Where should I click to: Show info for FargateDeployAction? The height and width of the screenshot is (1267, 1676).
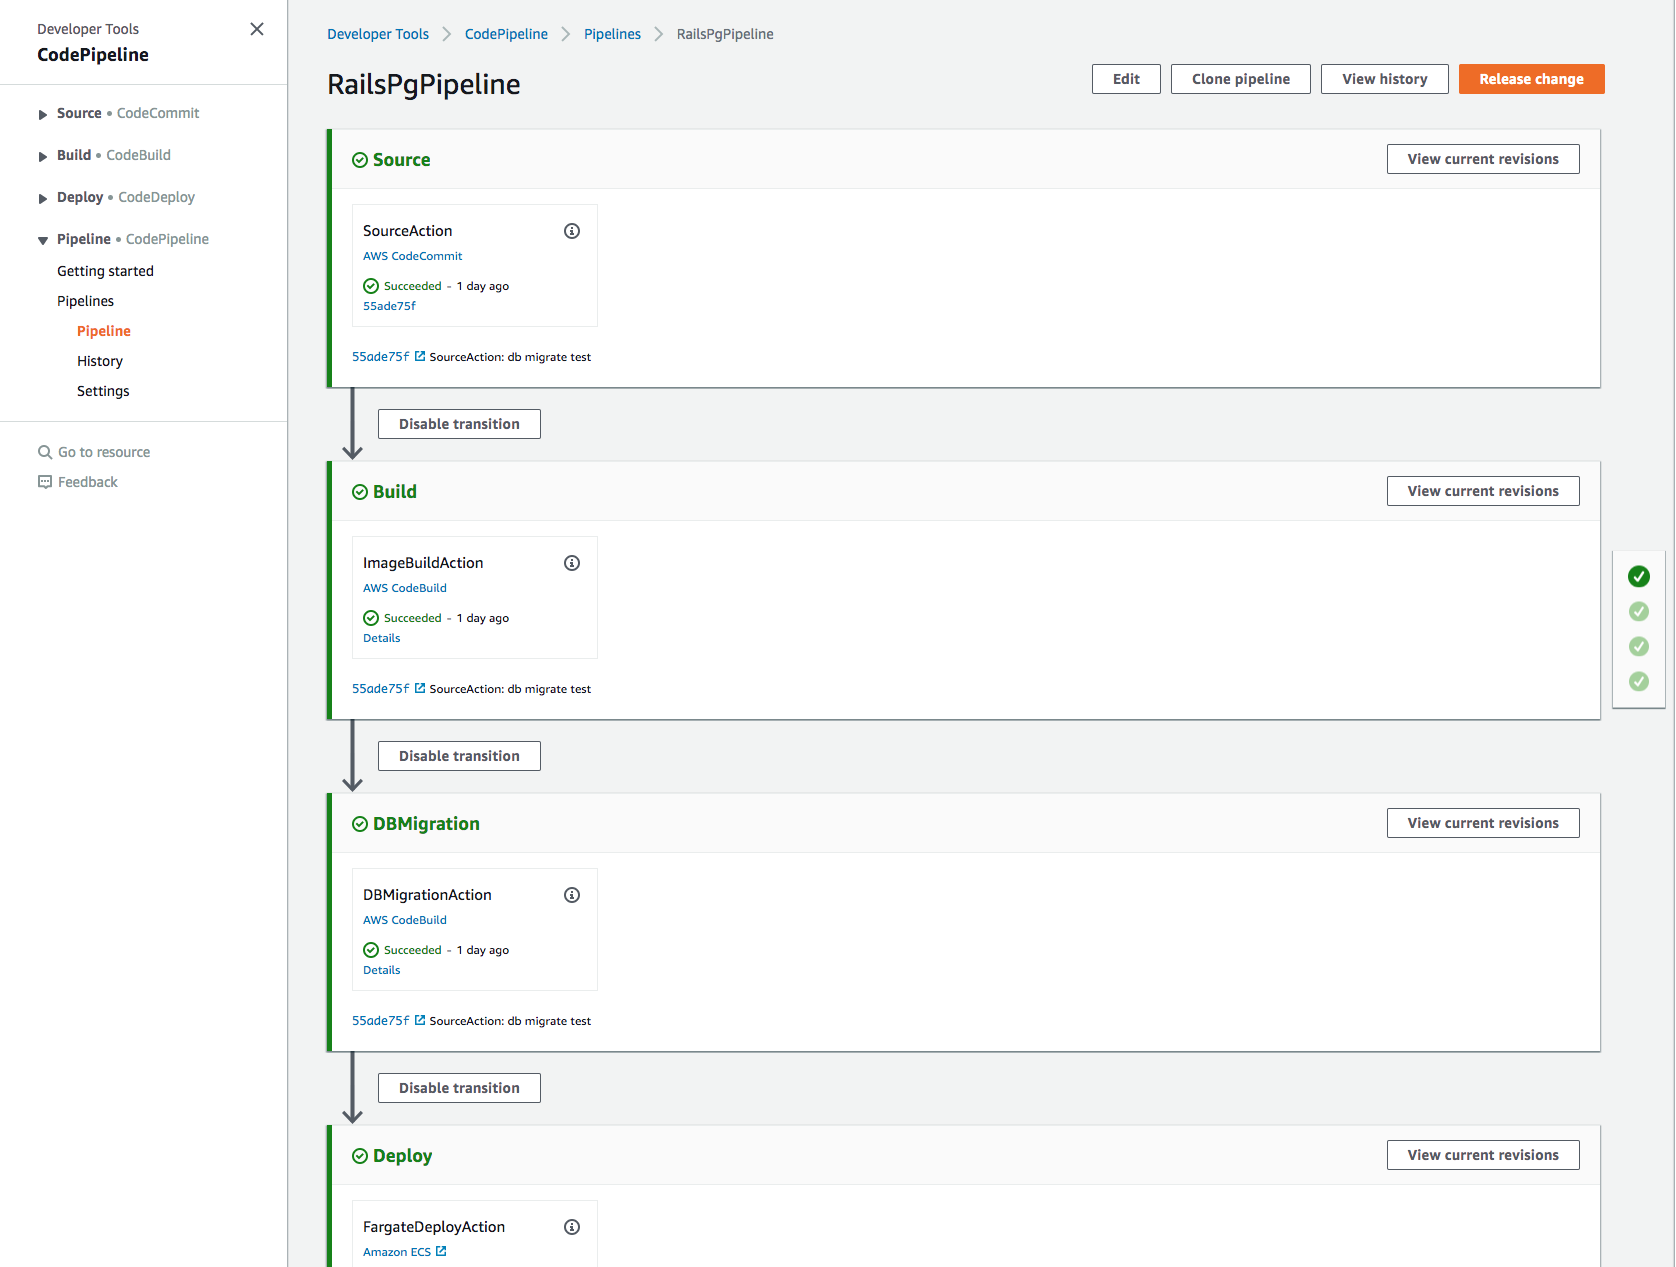click(x=572, y=1227)
